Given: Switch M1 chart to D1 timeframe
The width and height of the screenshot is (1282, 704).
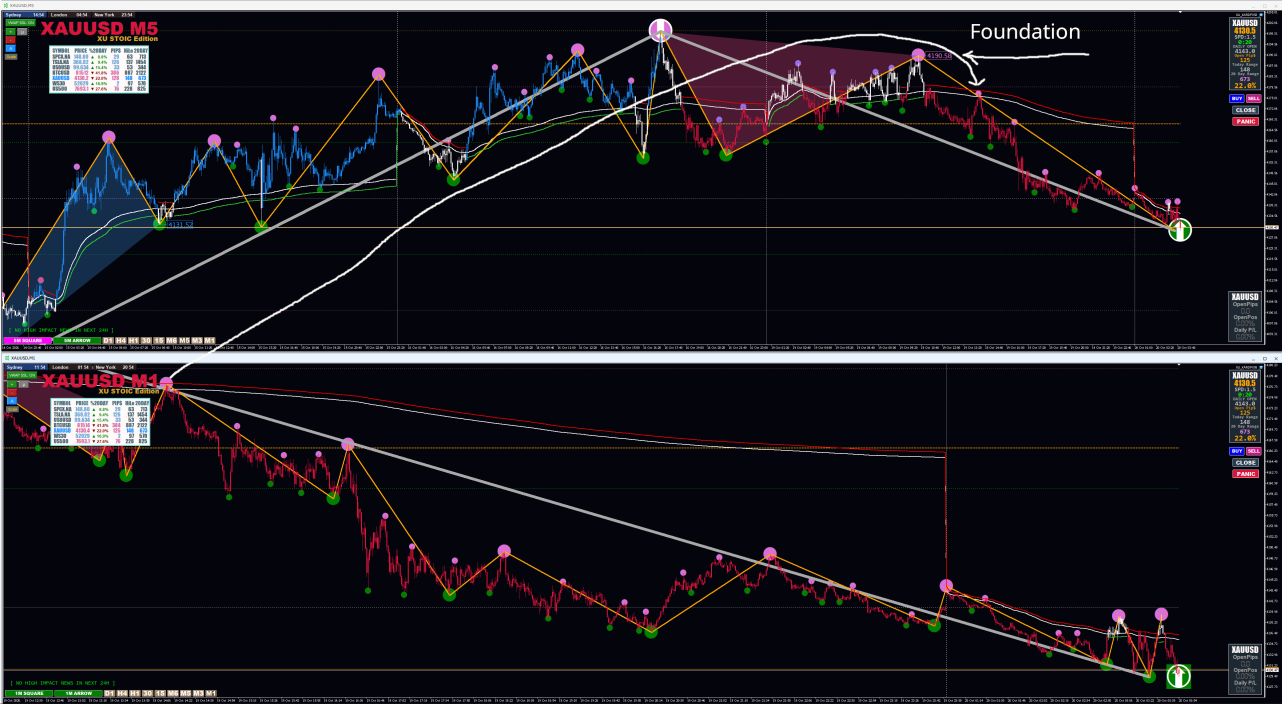Looking at the screenshot, I should point(109,693).
